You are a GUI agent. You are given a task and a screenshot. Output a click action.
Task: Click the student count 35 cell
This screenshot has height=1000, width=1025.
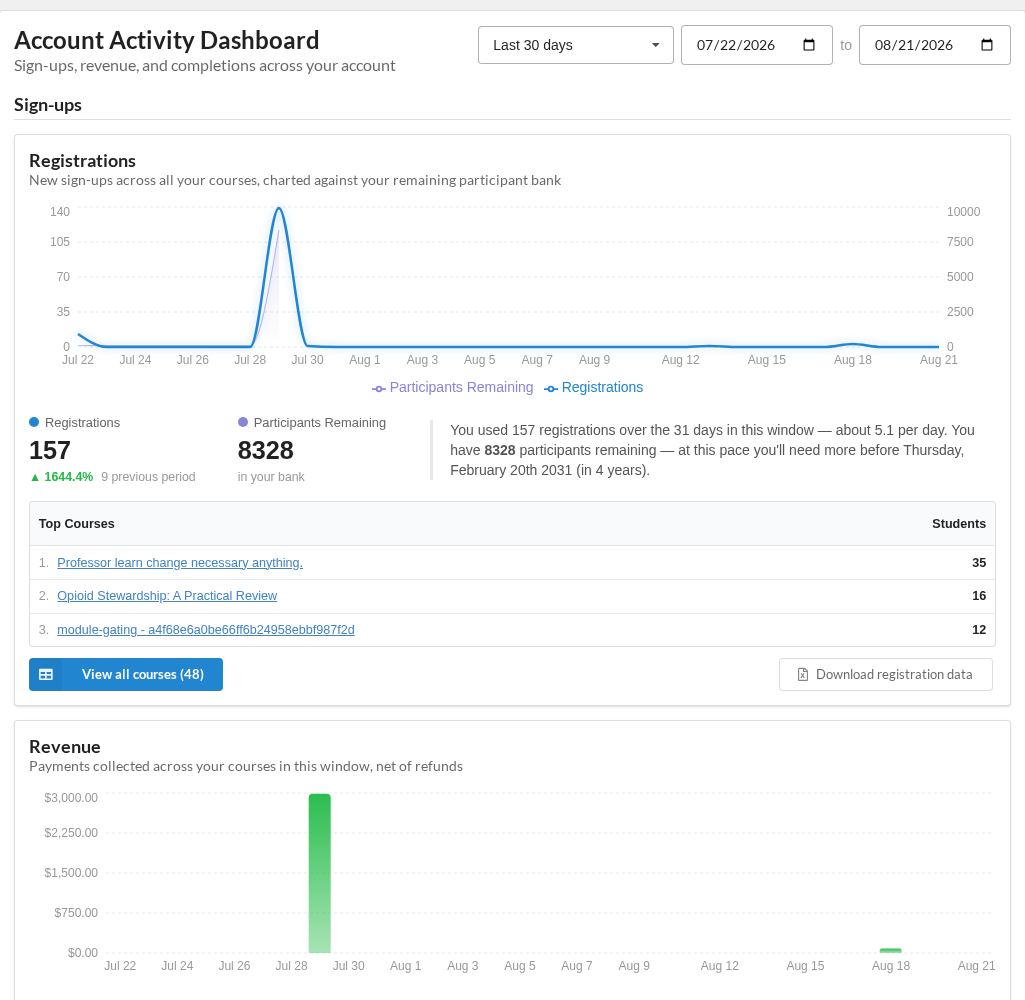[979, 563]
